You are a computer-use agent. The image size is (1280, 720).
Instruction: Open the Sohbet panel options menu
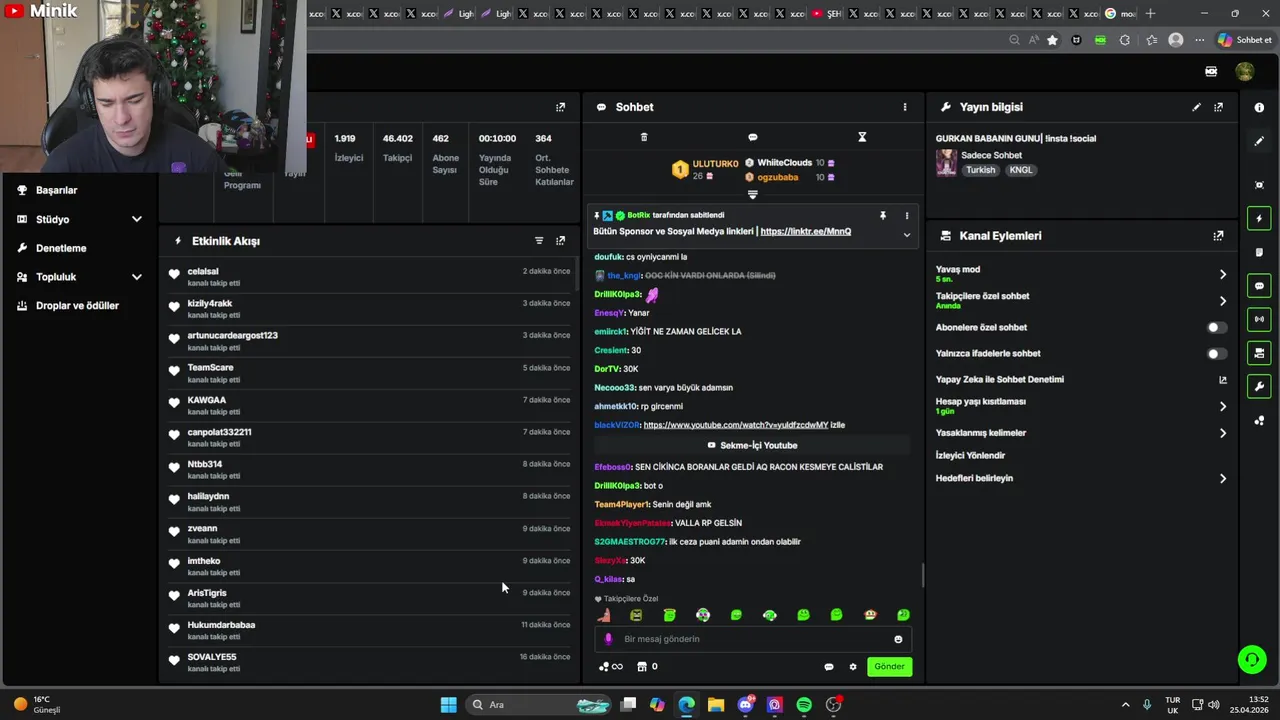click(905, 107)
